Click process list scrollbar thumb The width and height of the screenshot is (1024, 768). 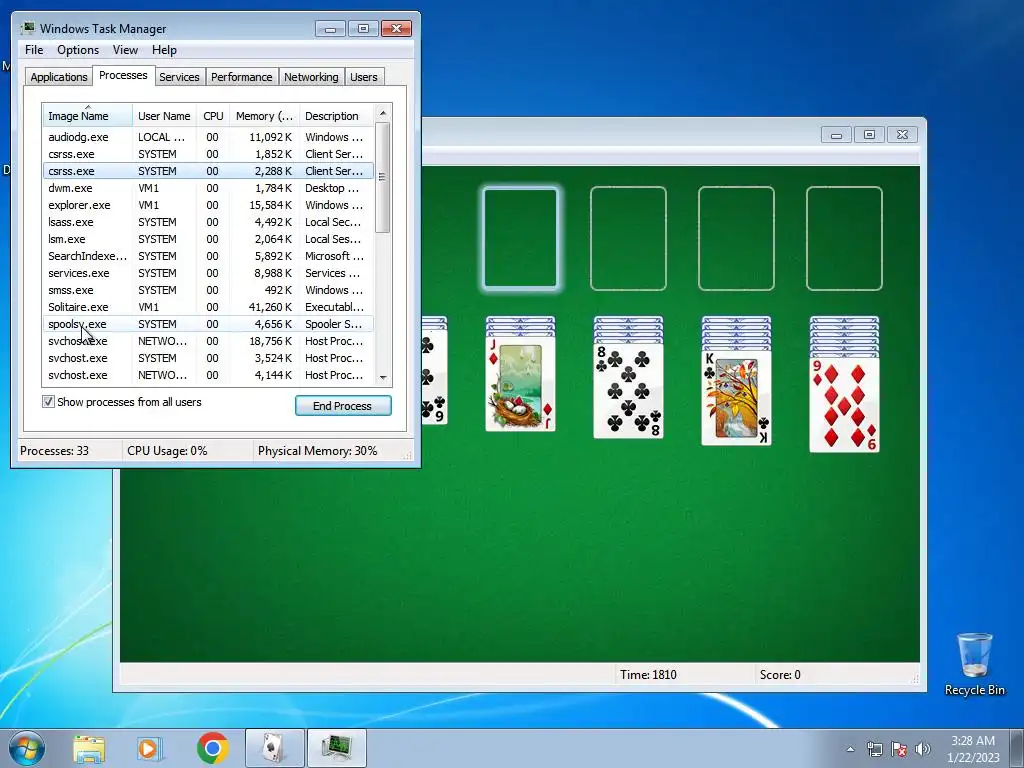pos(383,177)
